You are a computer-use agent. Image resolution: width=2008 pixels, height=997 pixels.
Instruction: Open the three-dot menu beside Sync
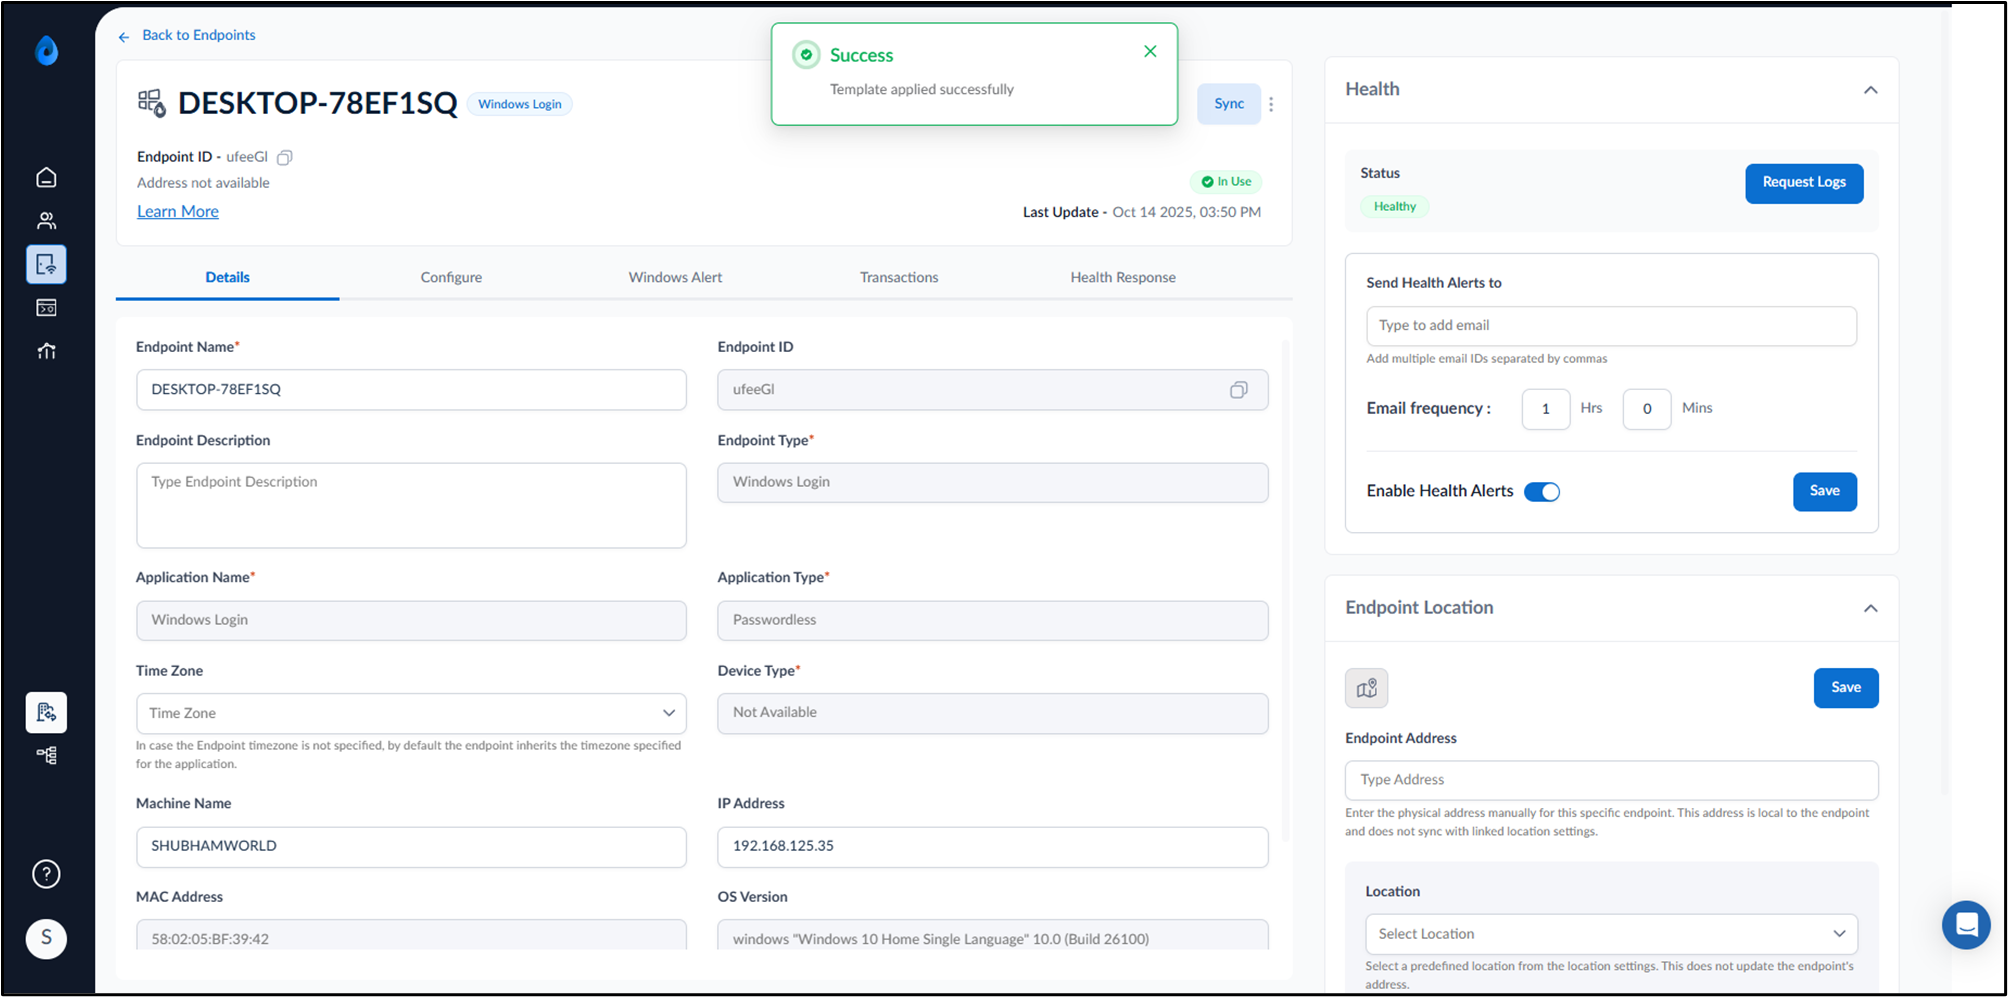1271,104
